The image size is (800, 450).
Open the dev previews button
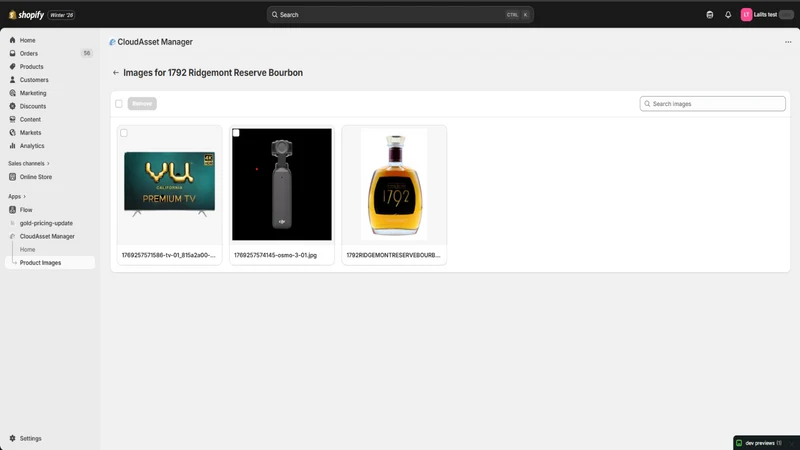coord(766,443)
